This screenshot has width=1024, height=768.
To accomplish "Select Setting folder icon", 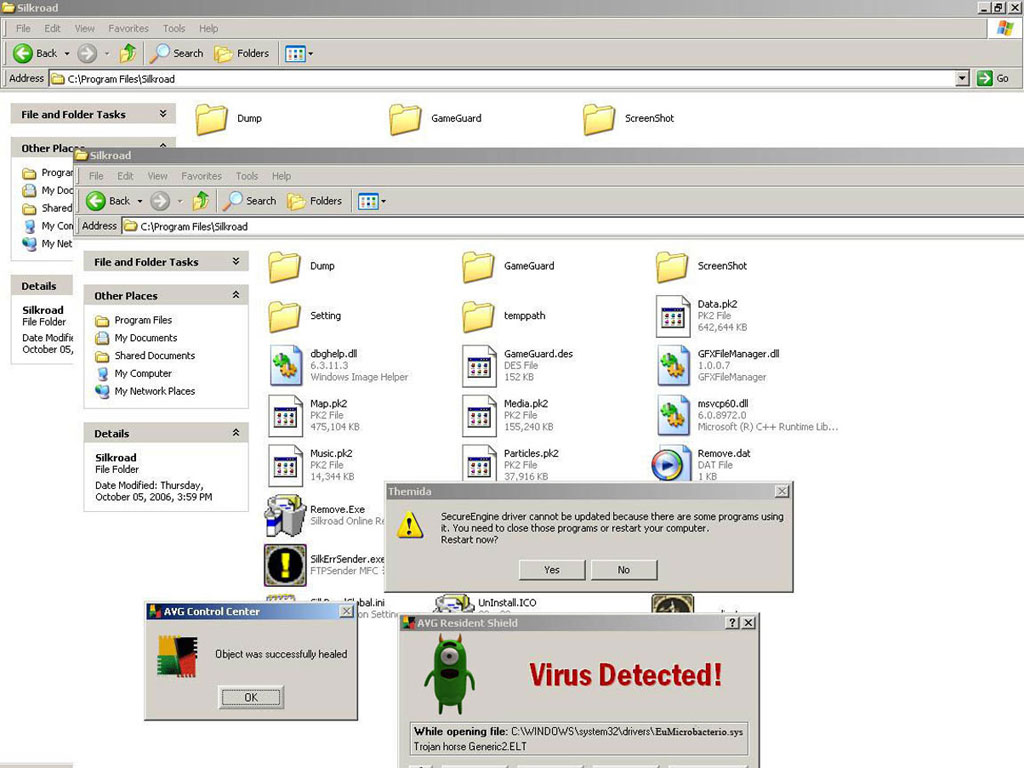I will [285, 316].
